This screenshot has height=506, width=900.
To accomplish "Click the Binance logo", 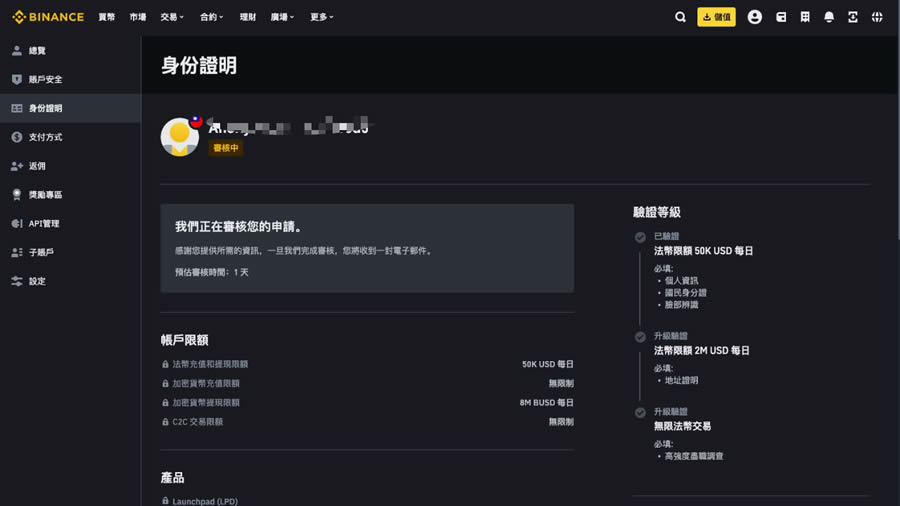I will tap(48, 17).
